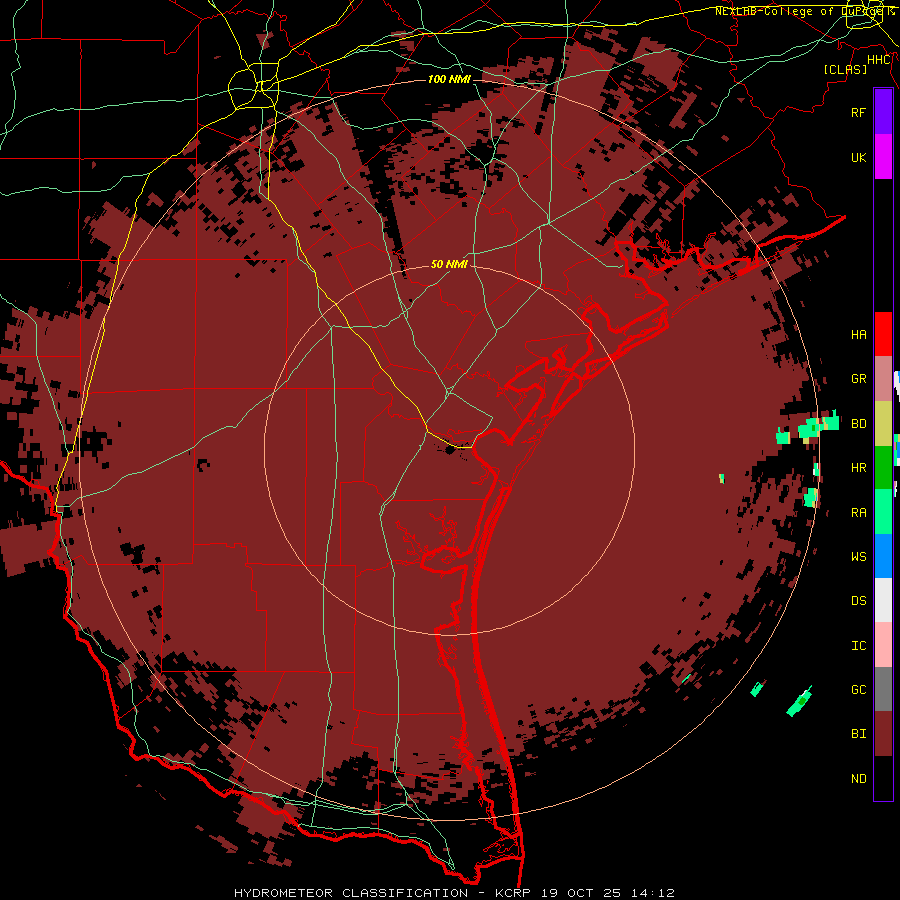Click the 100 NMI range ring label
This screenshot has width=900, height=900.
tap(449, 79)
